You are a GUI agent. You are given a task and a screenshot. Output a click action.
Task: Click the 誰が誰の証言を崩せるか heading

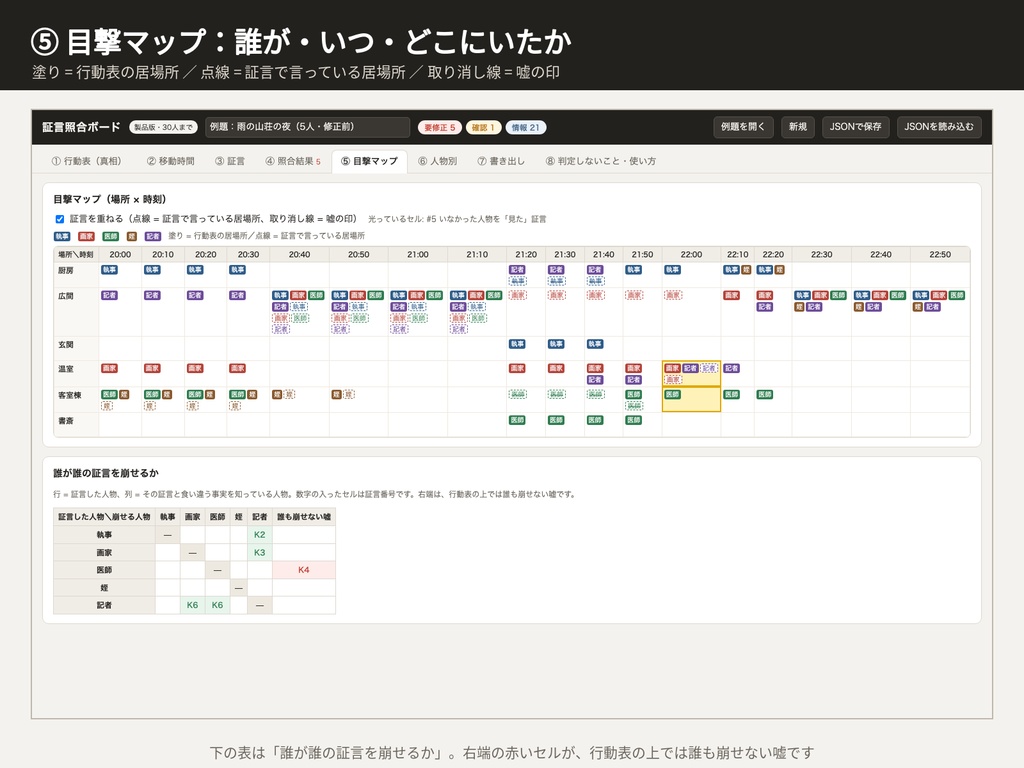(106, 473)
